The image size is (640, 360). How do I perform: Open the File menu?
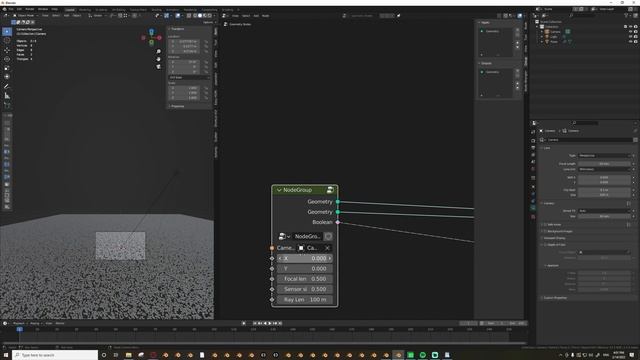(11, 9)
